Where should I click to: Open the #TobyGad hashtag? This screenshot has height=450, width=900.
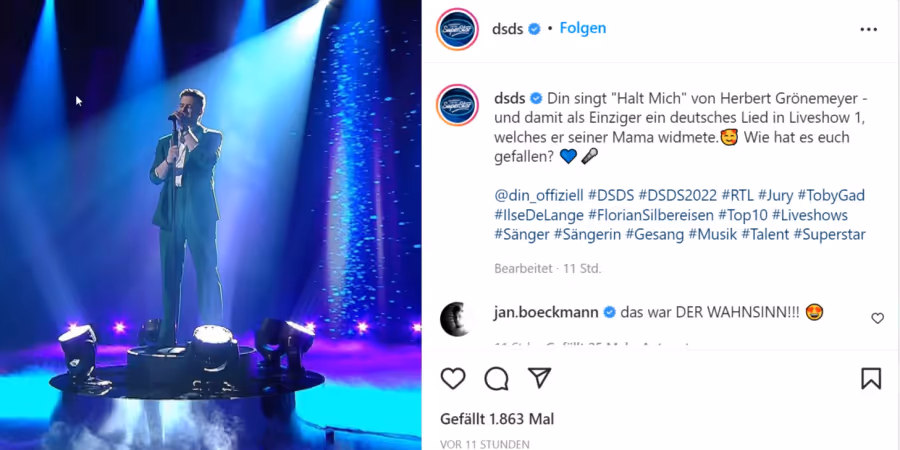tap(831, 196)
